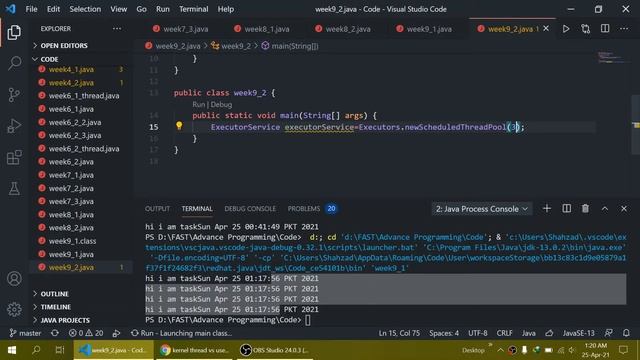Open the Run and Debug view
This screenshot has width=640, height=360.
pos(14,126)
